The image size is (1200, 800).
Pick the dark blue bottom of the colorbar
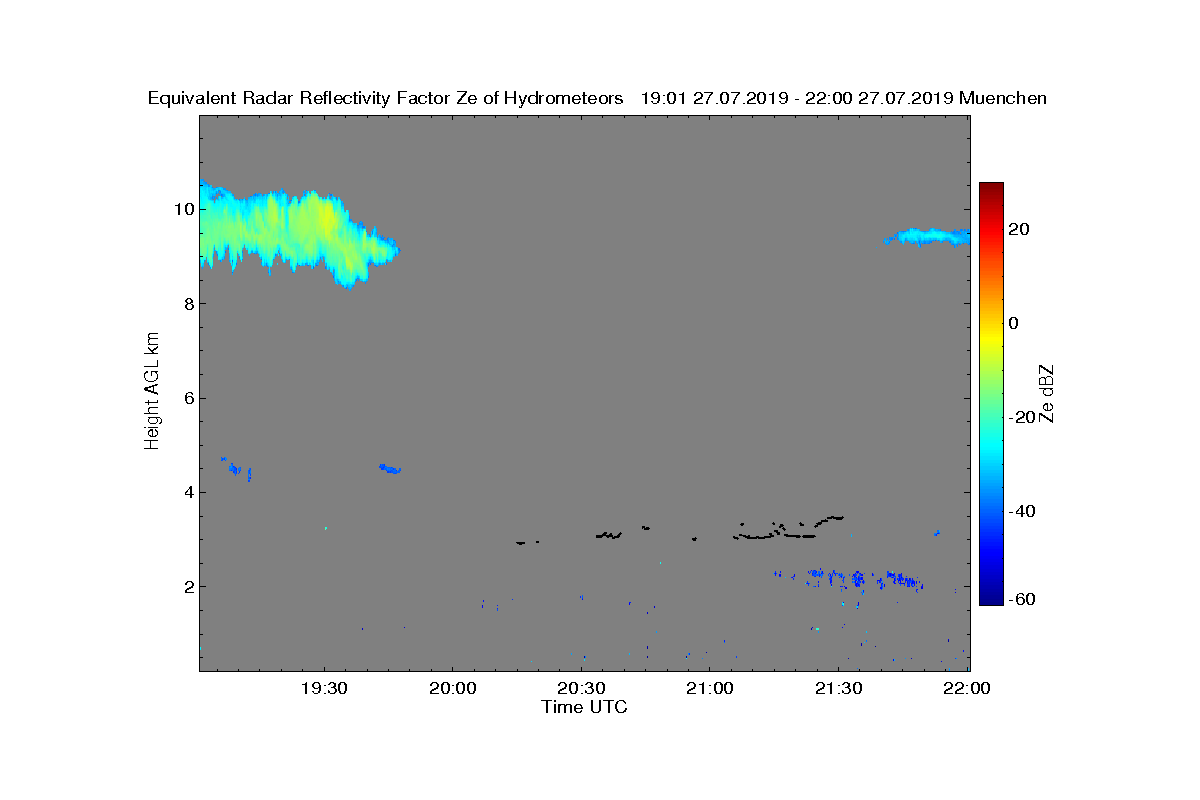click(x=991, y=598)
